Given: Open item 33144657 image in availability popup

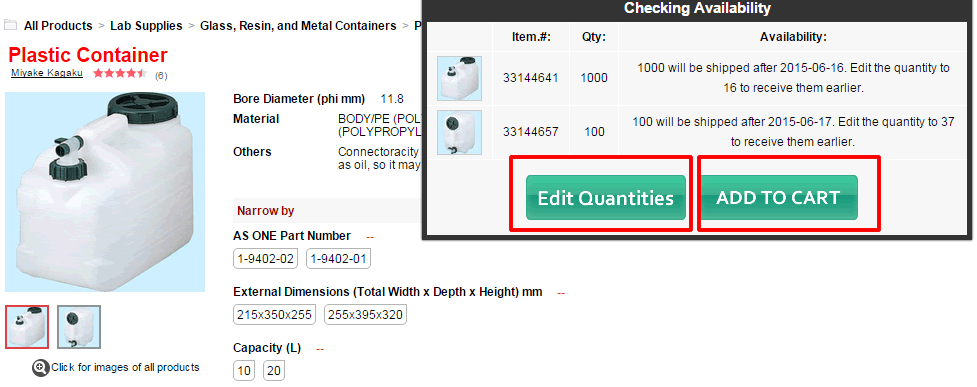Looking at the screenshot, I should click(x=459, y=132).
